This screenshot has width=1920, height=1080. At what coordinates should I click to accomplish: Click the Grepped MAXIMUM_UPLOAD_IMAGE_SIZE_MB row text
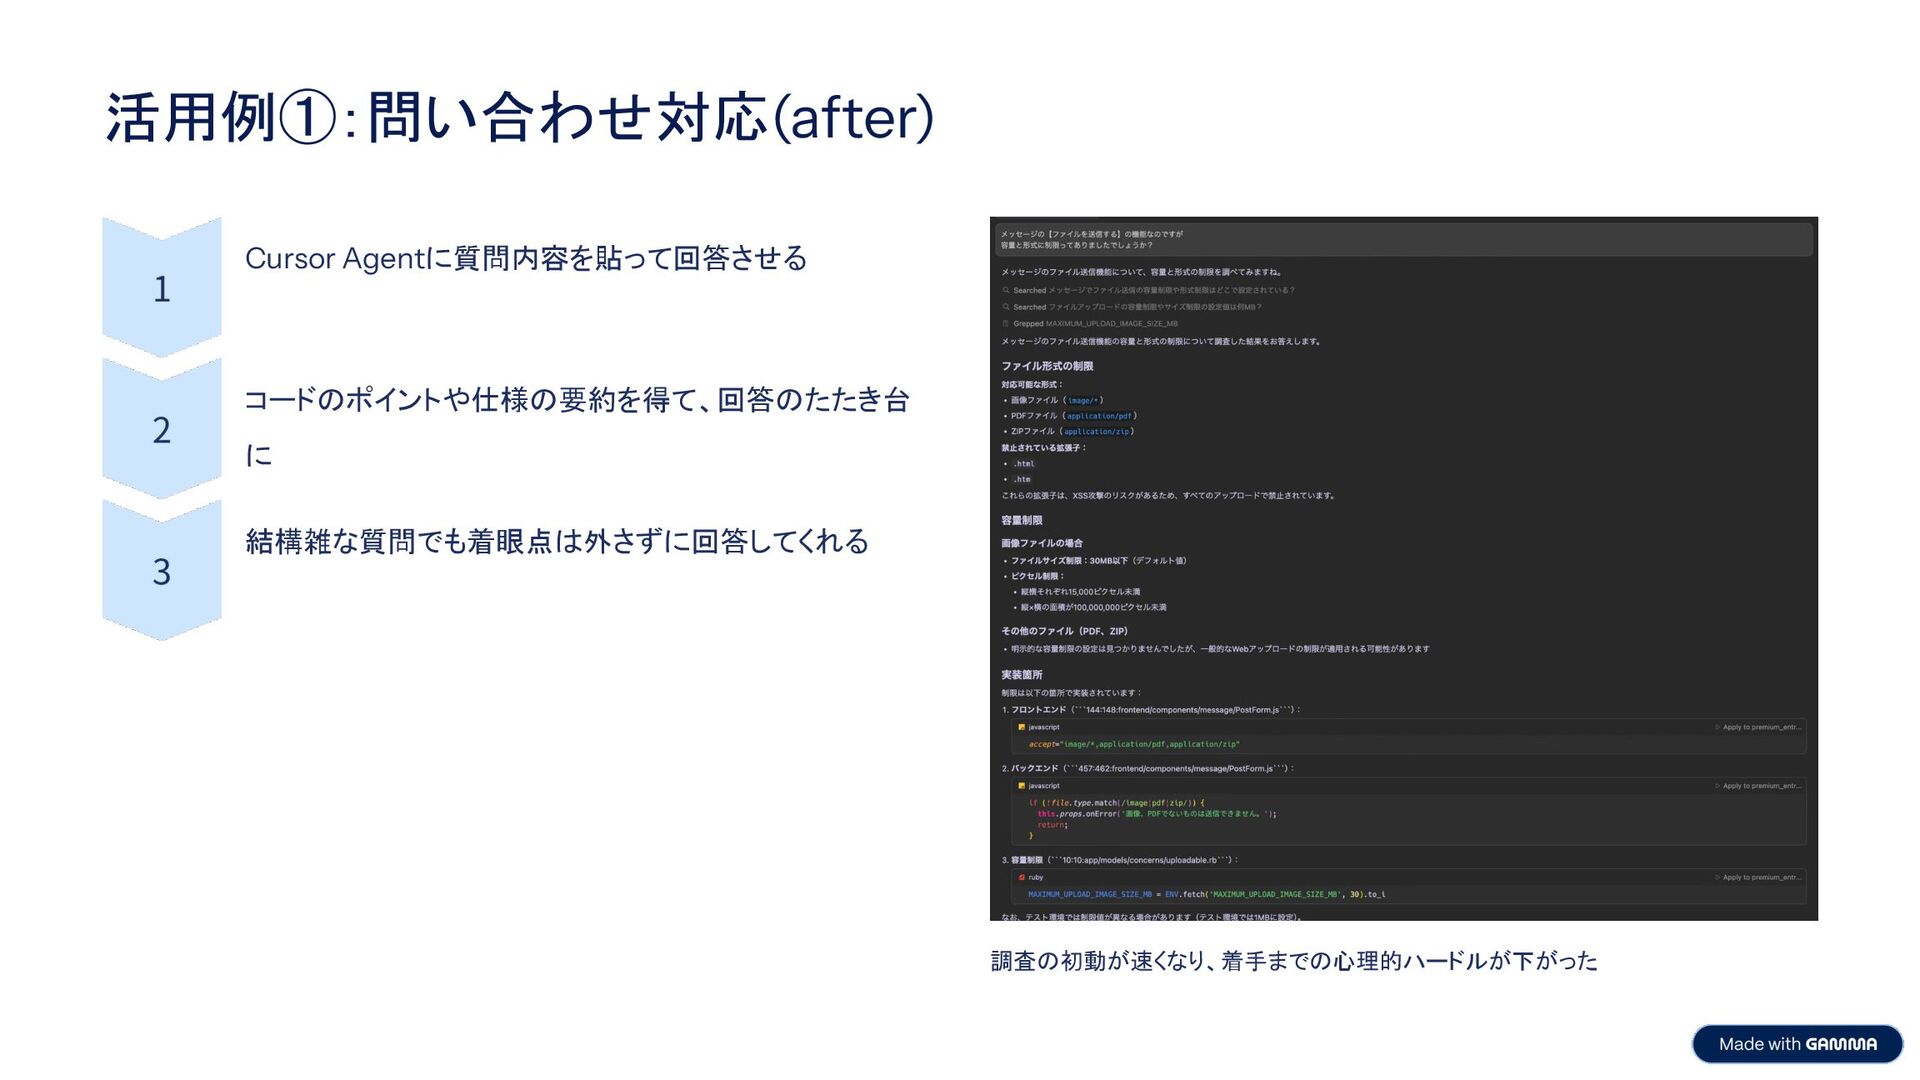point(1095,324)
